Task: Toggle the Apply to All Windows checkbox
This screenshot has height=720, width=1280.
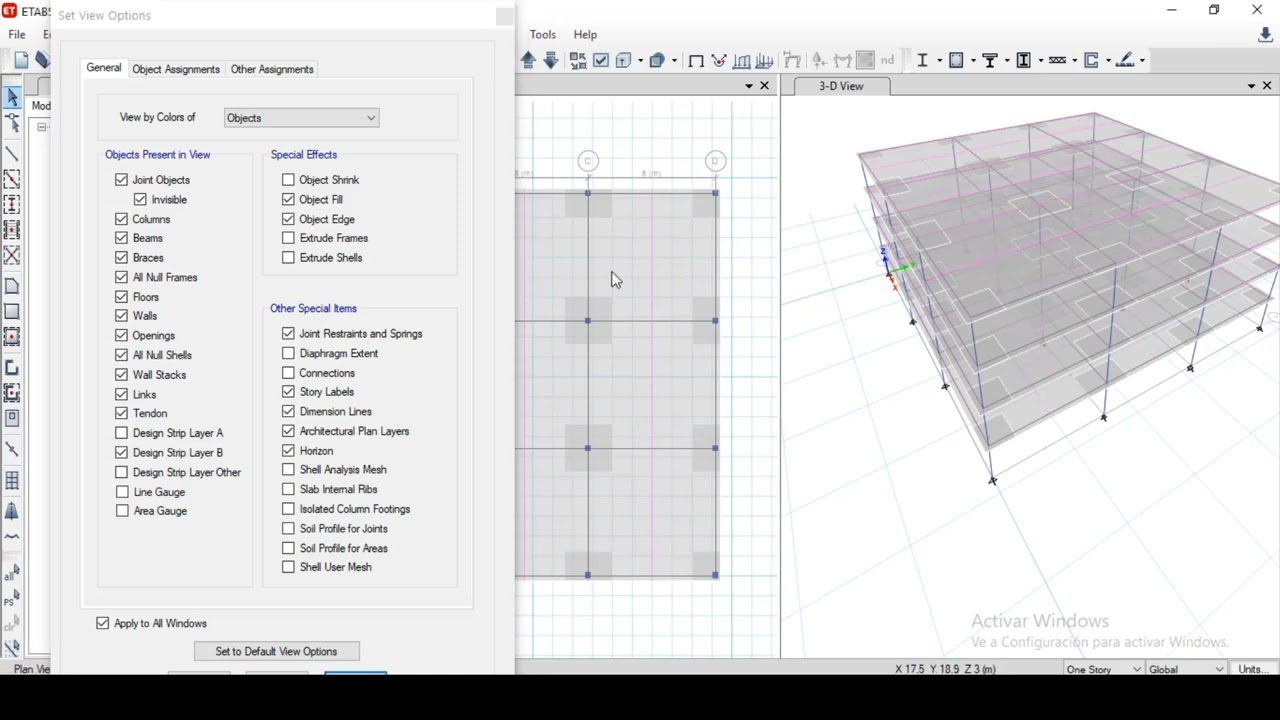Action: (102, 623)
